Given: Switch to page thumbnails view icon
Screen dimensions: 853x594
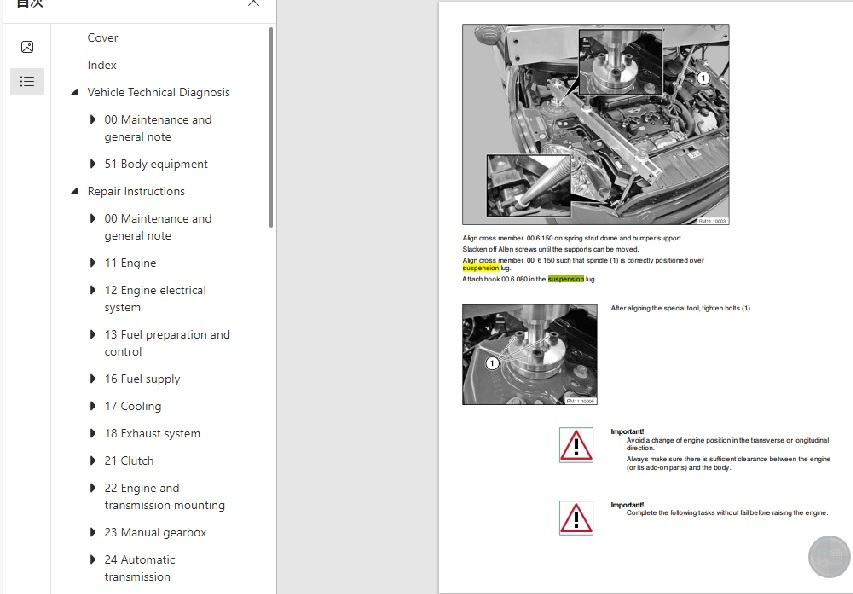Looking at the screenshot, I should click(27, 47).
